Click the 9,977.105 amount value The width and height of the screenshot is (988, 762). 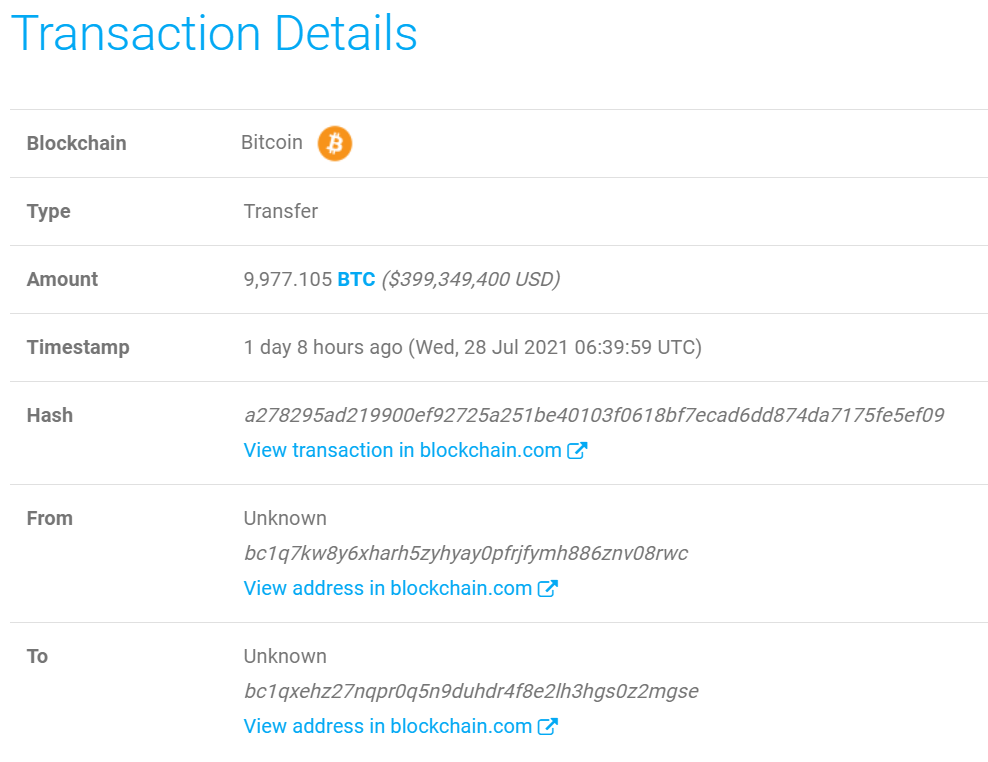click(287, 279)
